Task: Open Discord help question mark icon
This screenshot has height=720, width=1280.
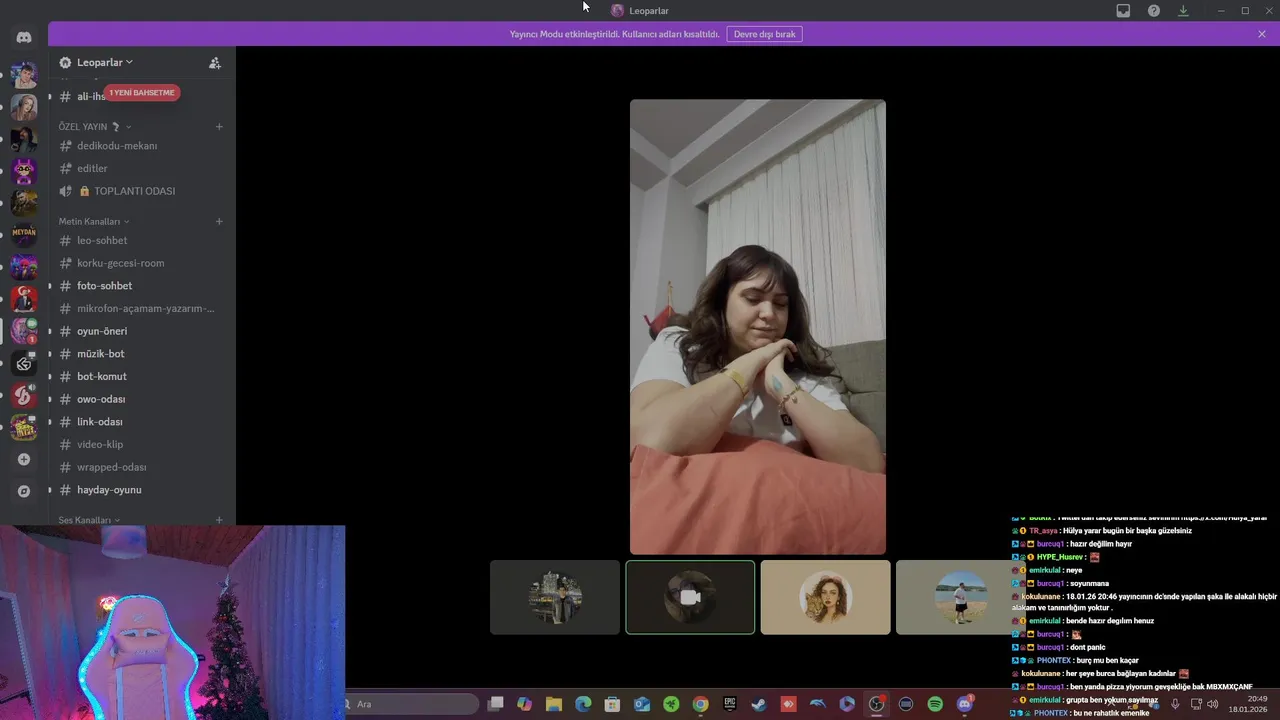Action: pyautogui.click(x=1153, y=11)
